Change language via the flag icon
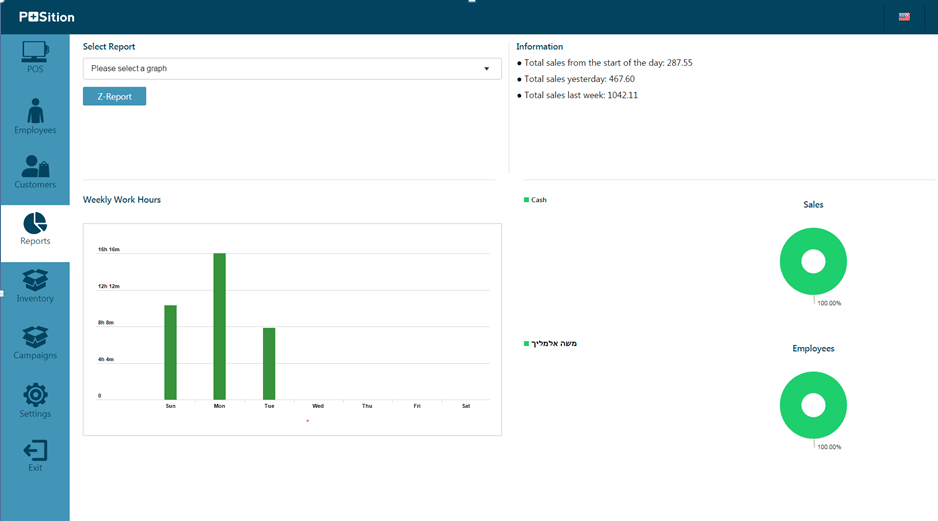This screenshot has width=938, height=521. (904, 17)
